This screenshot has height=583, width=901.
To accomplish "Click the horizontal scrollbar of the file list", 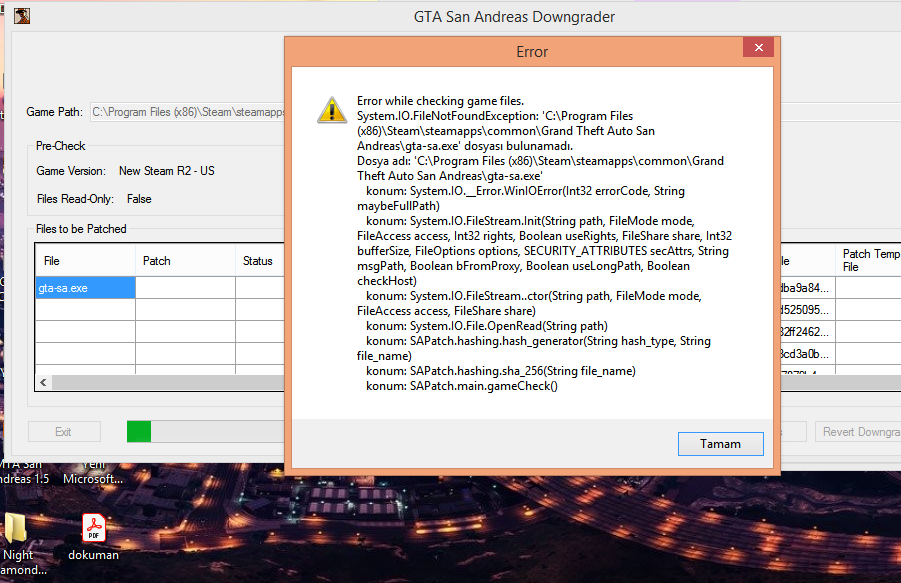I will pos(168,383).
